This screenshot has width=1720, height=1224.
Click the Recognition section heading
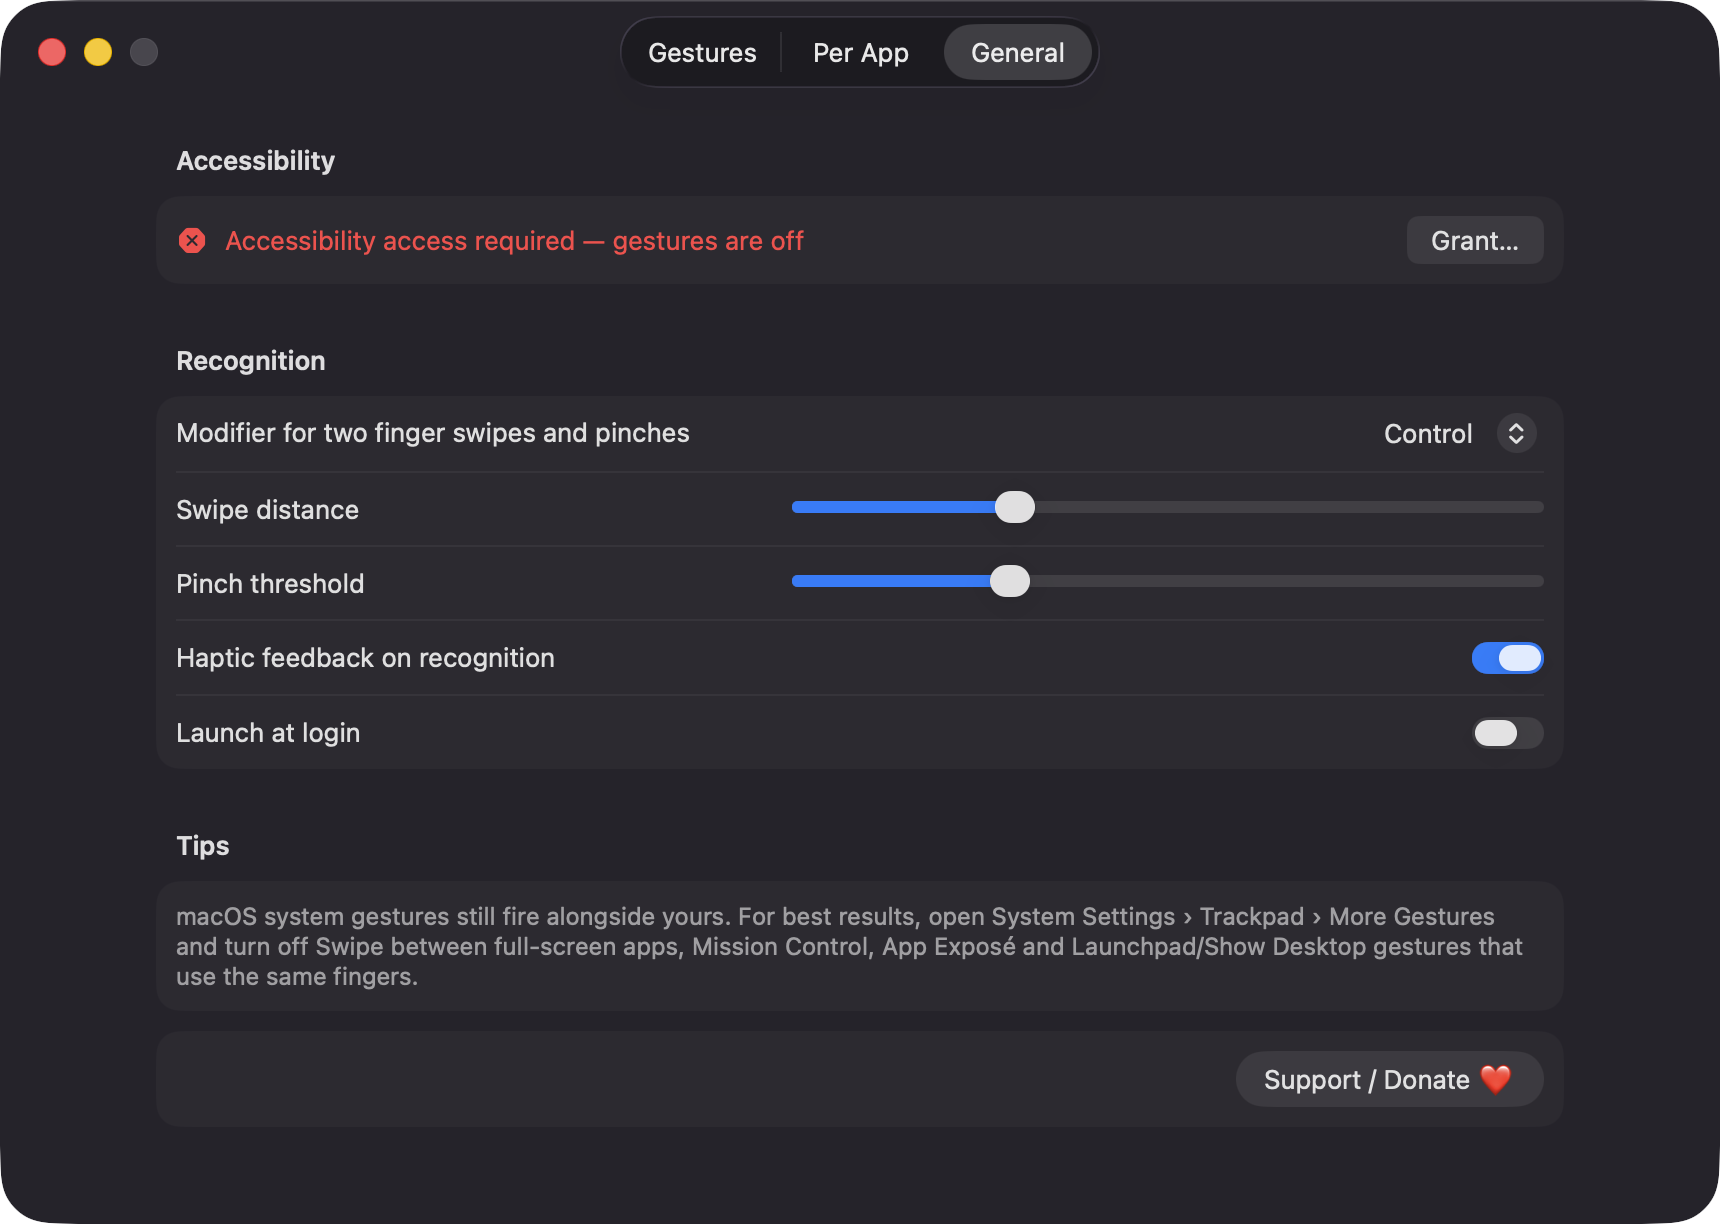(x=251, y=361)
